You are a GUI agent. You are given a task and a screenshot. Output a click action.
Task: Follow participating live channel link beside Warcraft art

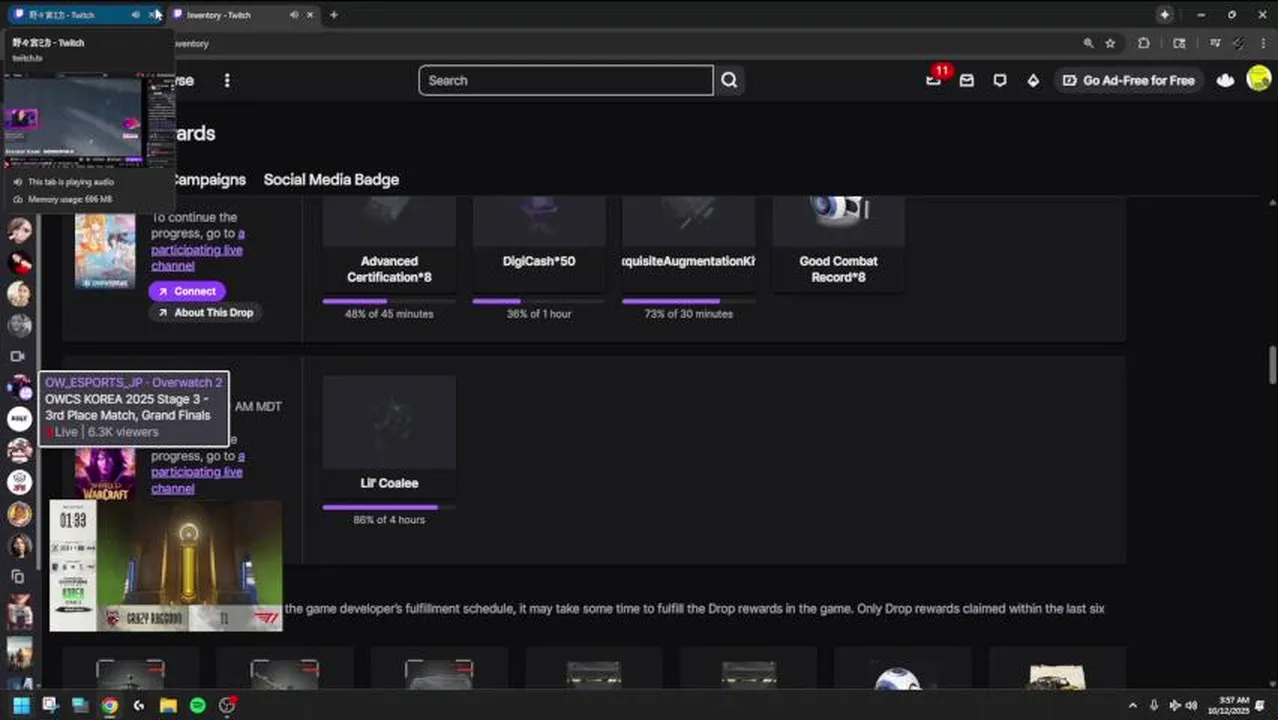click(x=197, y=472)
